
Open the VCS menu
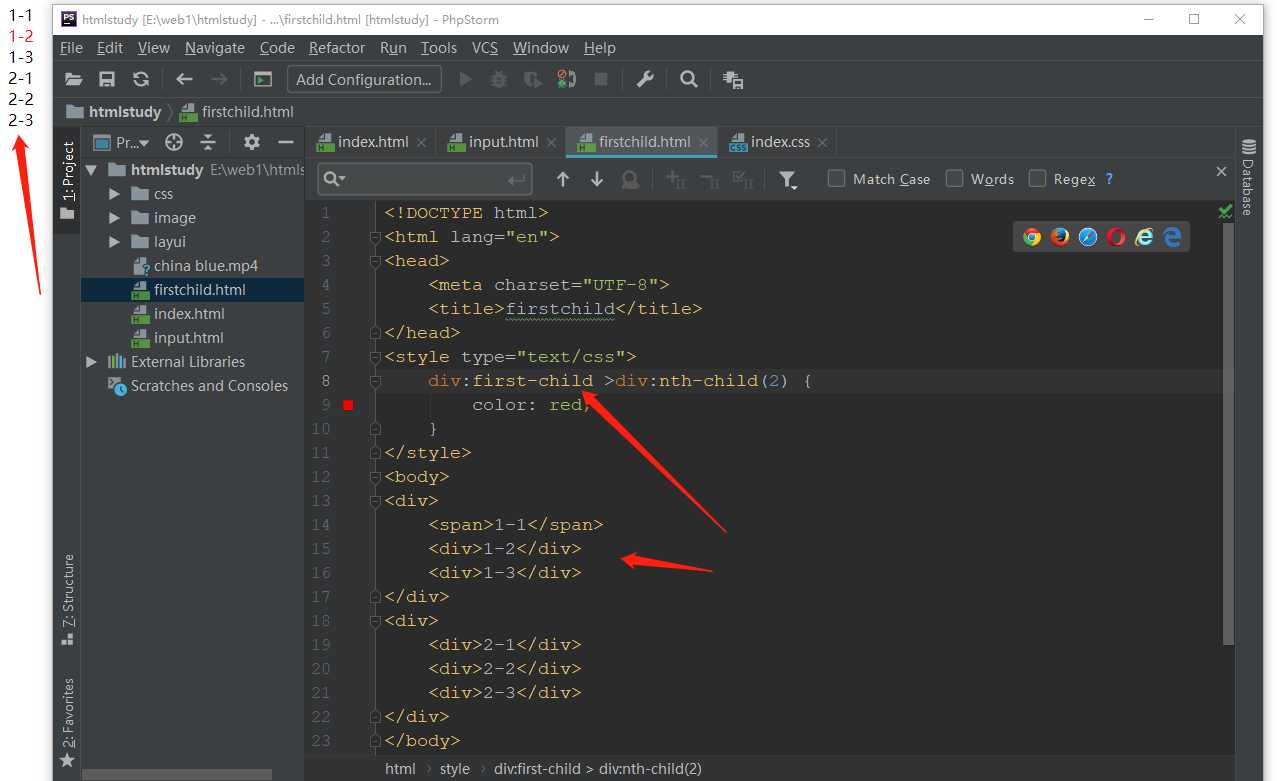coord(485,47)
